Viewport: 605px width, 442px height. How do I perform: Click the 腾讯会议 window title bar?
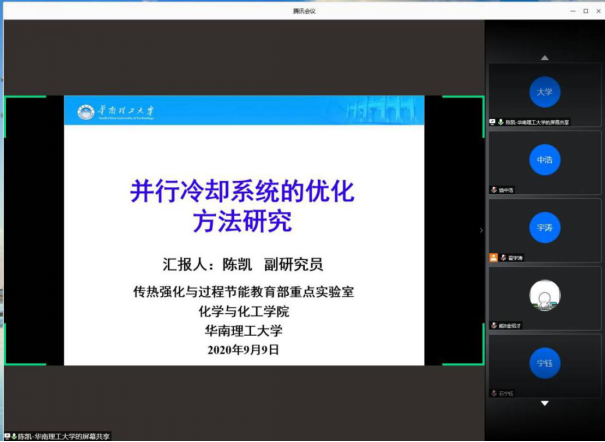pos(302,10)
